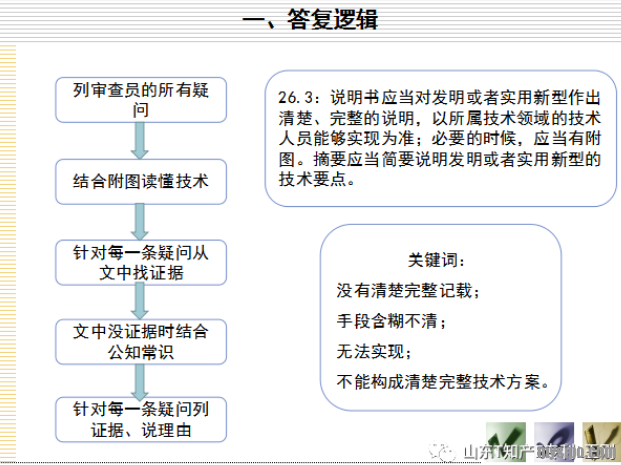This screenshot has height=465, width=621.
Task: Click the 26.3 article text box
Action: [439, 139]
